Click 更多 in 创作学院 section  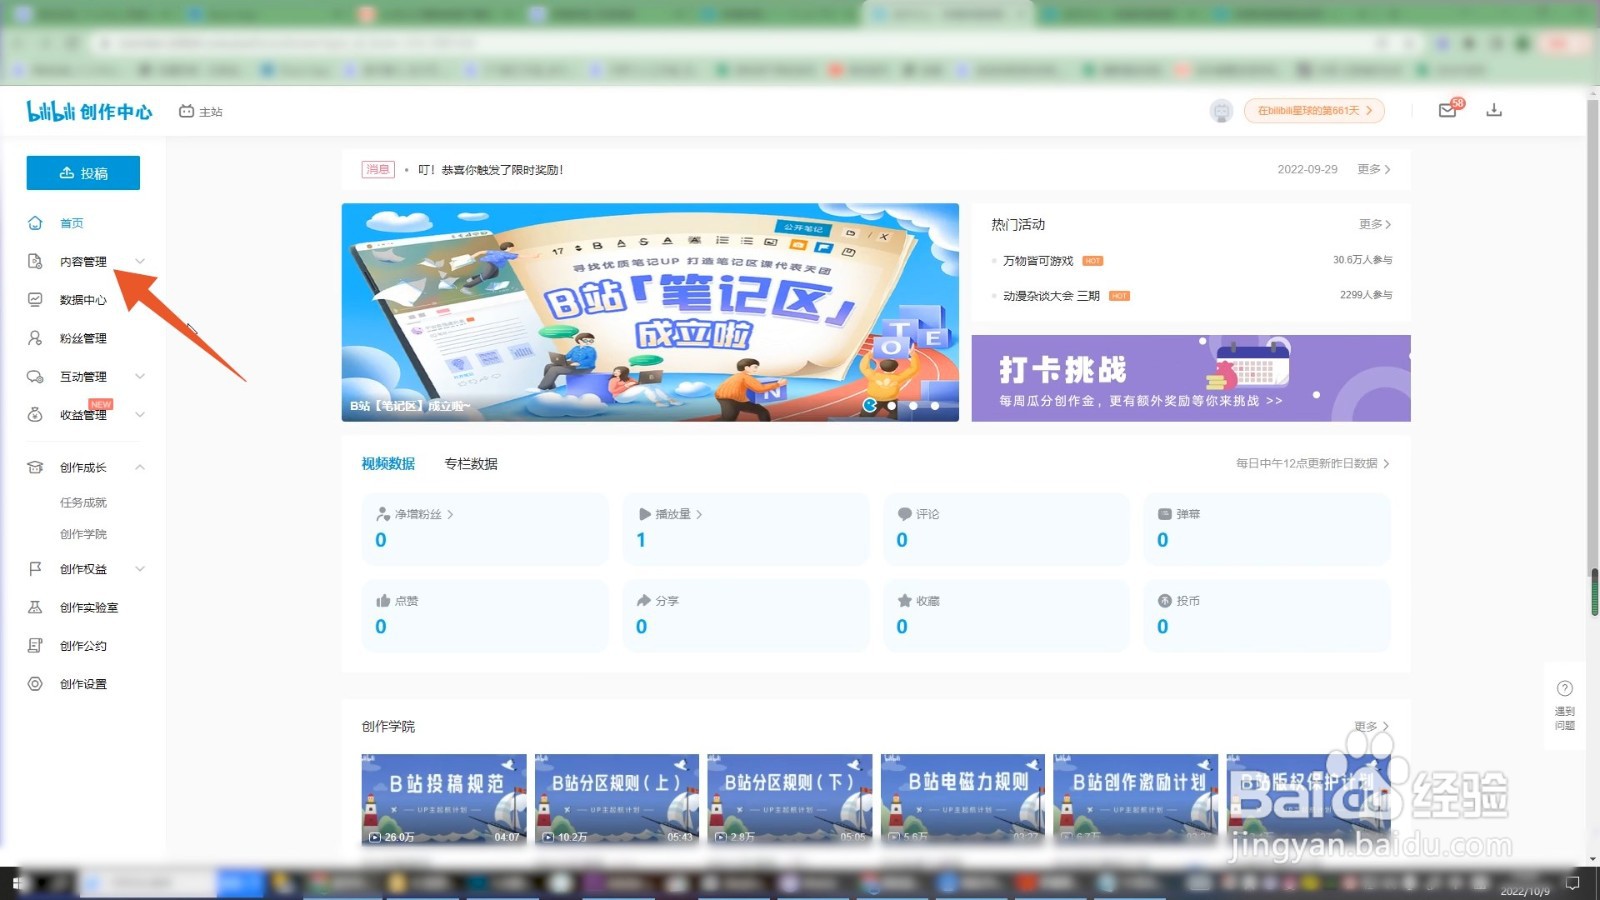click(x=1371, y=726)
